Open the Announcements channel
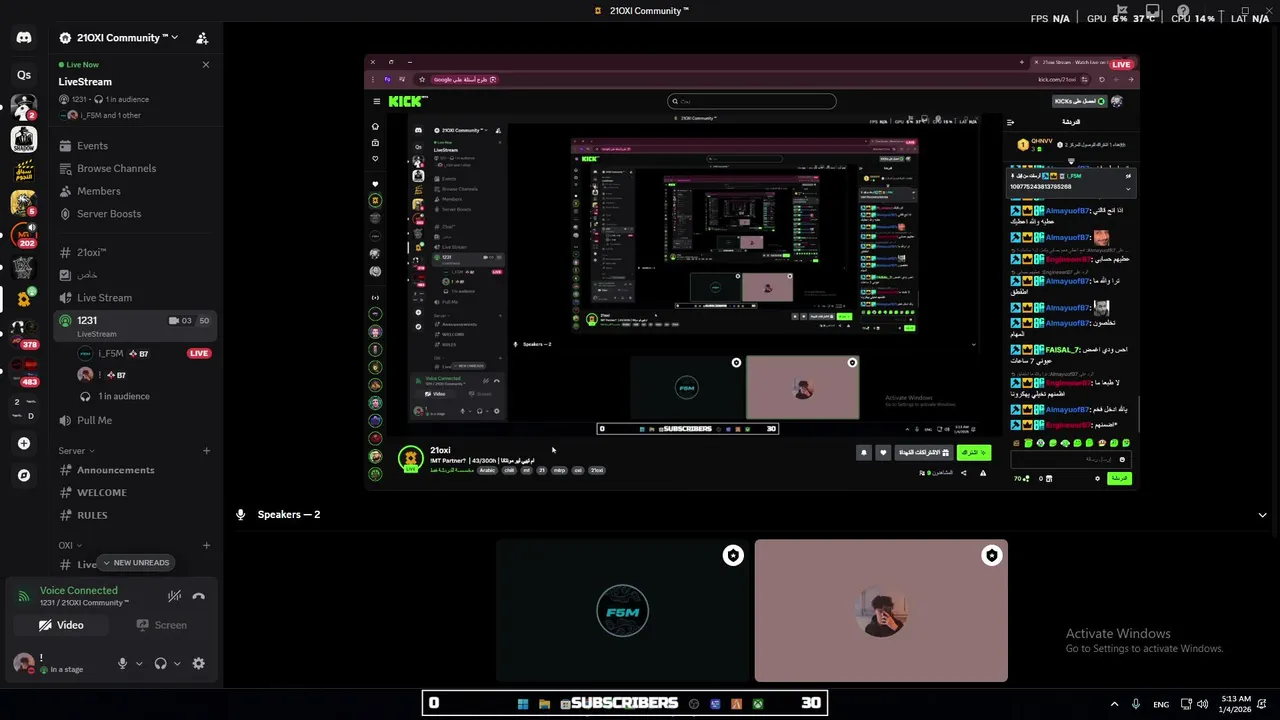The height and width of the screenshot is (720, 1280). (135, 470)
